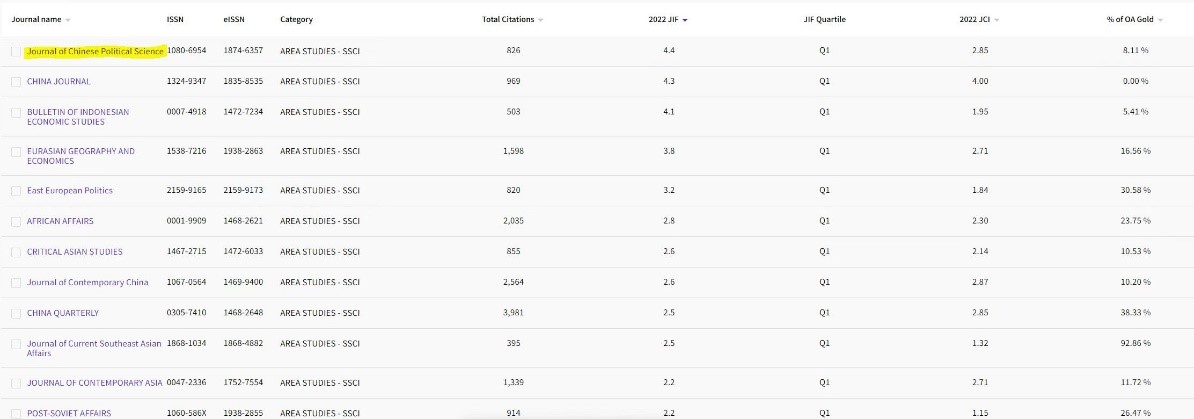Sort by Journal name arrow icon
This screenshot has height=419, width=1194.
[69, 20]
